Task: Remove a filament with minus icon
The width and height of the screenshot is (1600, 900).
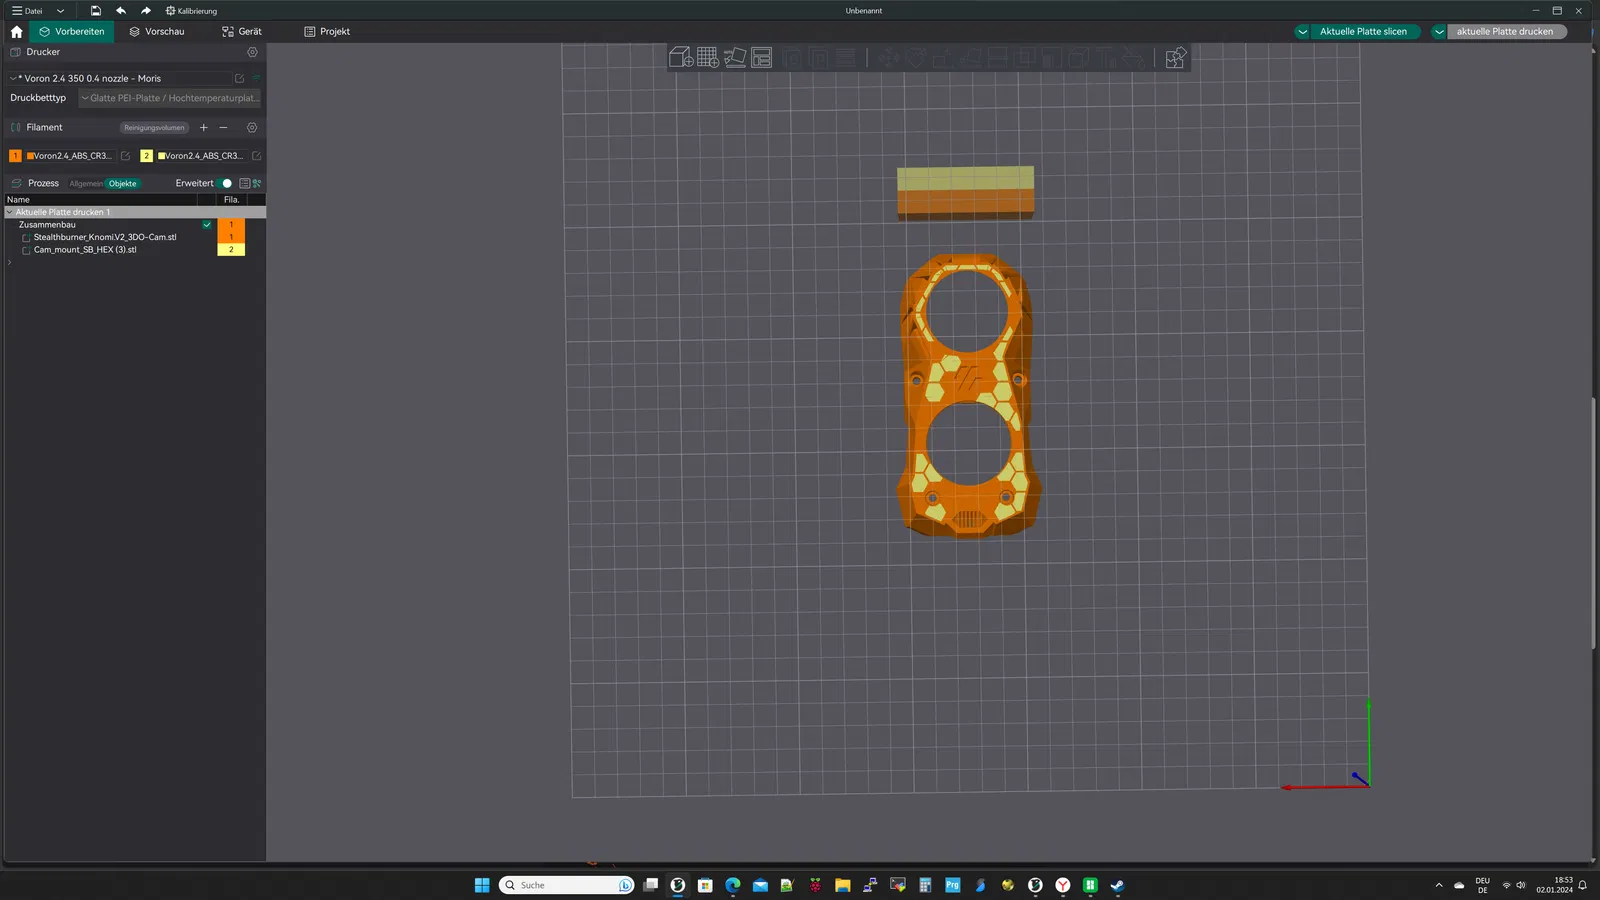Action: [223, 127]
